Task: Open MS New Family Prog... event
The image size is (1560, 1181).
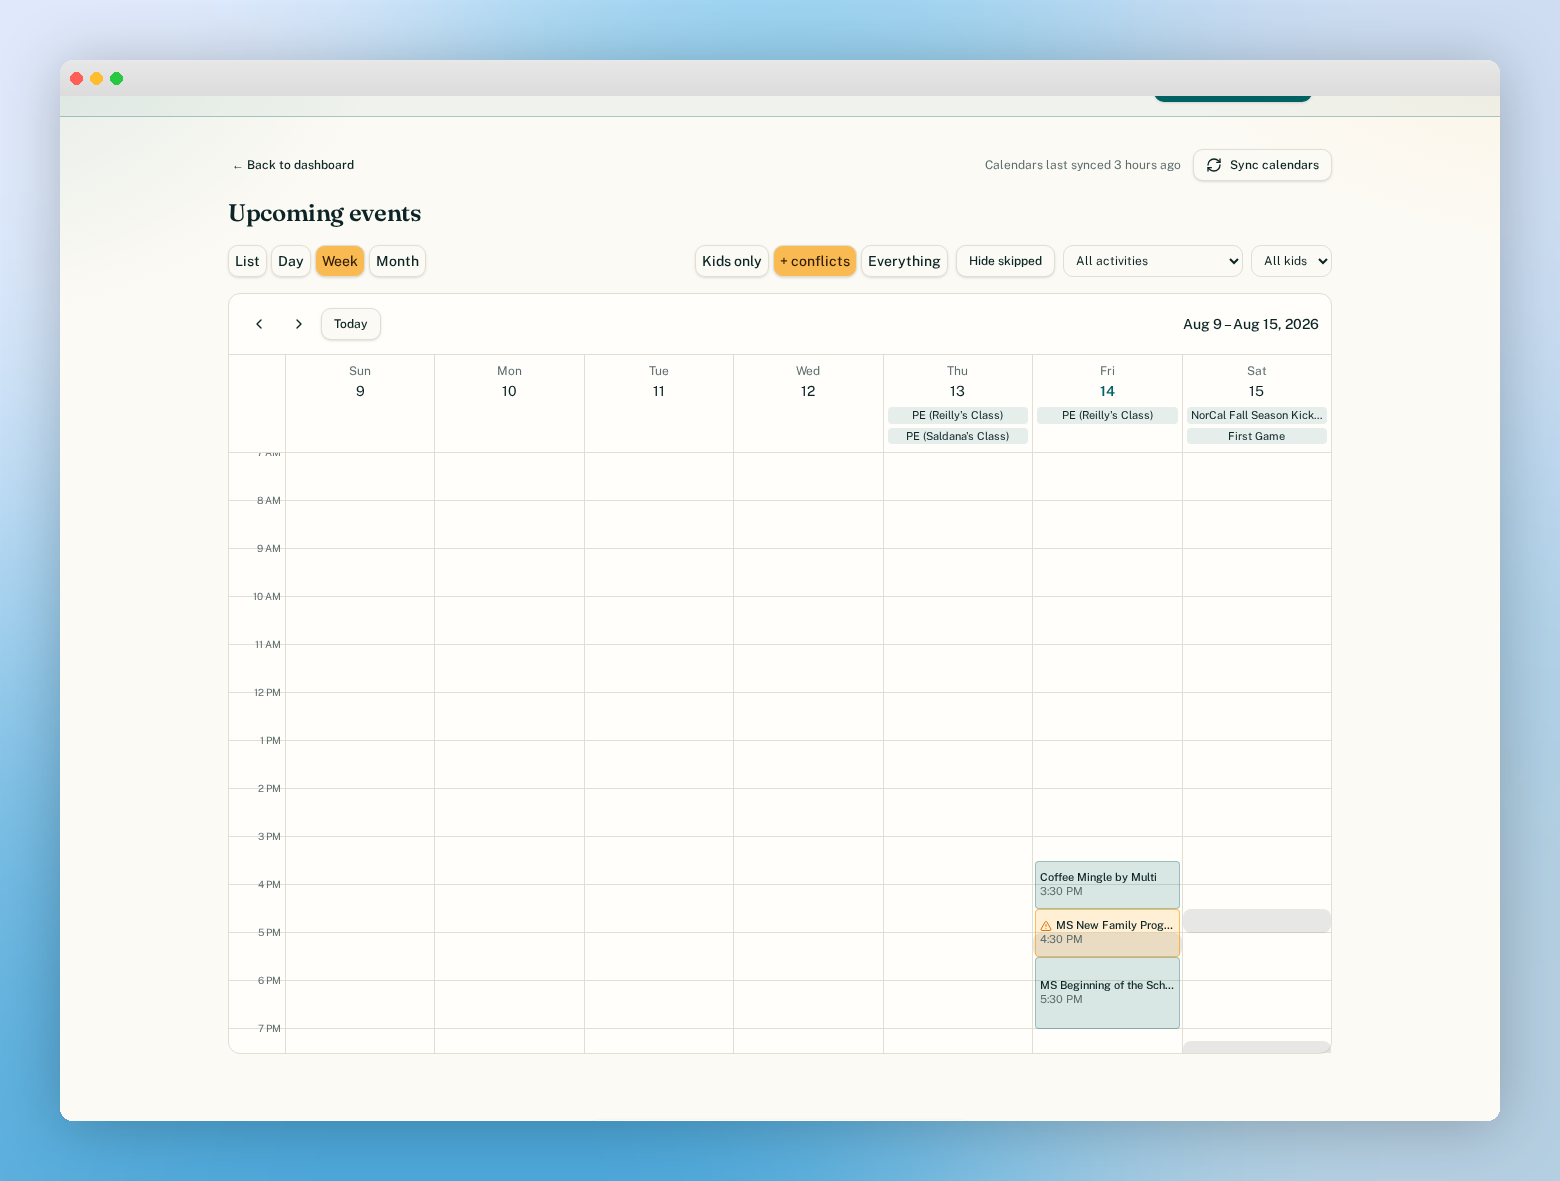Action: 1107,933
